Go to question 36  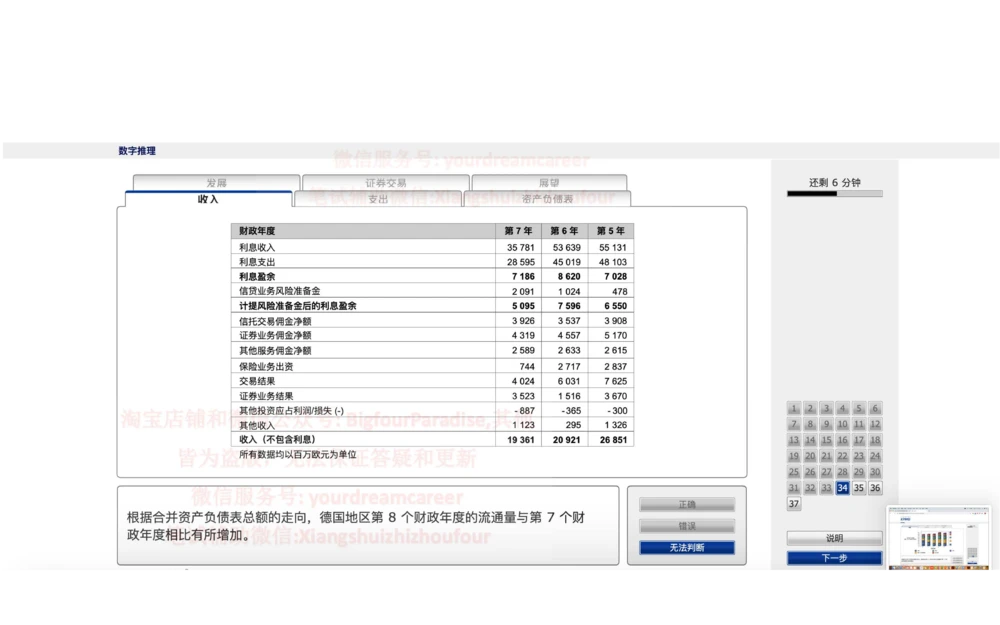[x=875, y=487]
